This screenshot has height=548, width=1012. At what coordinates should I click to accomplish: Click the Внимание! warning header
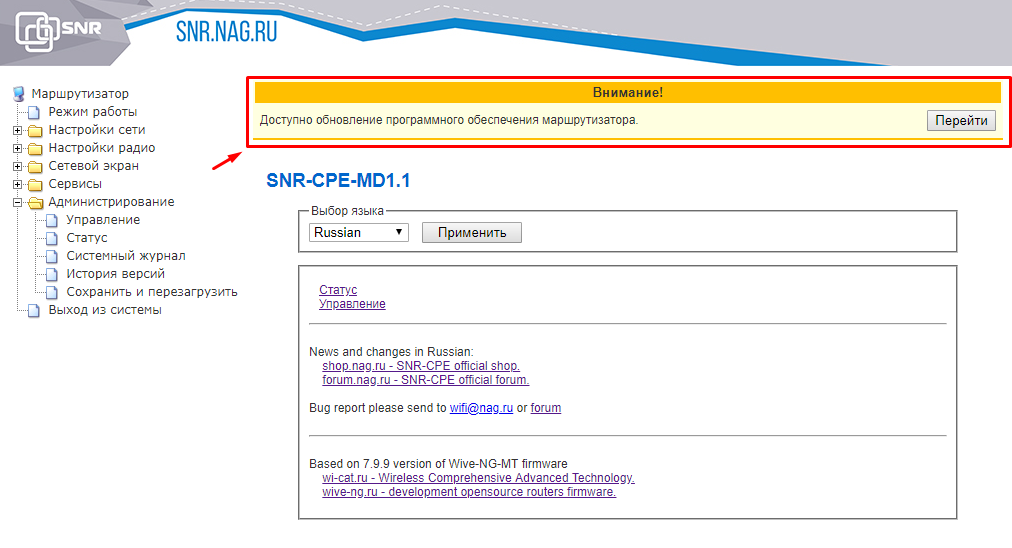pyautogui.click(x=627, y=92)
